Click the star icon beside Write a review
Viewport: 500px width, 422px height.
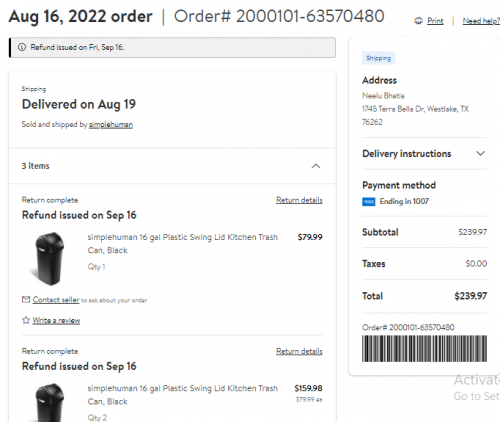pyautogui.click(x=26, y=320)
